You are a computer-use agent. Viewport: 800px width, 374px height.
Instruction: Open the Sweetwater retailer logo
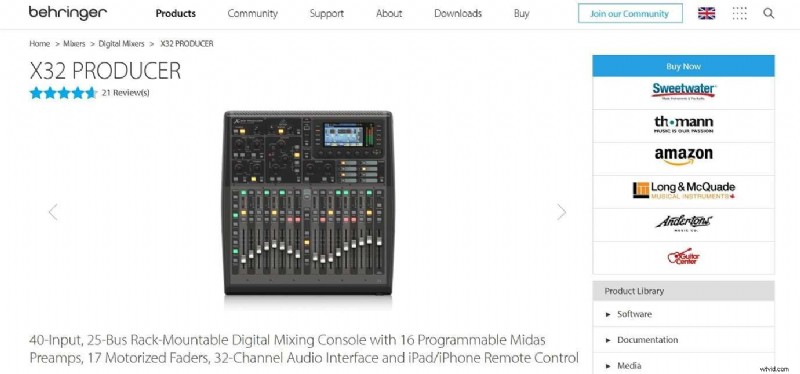tap(684, 91)
